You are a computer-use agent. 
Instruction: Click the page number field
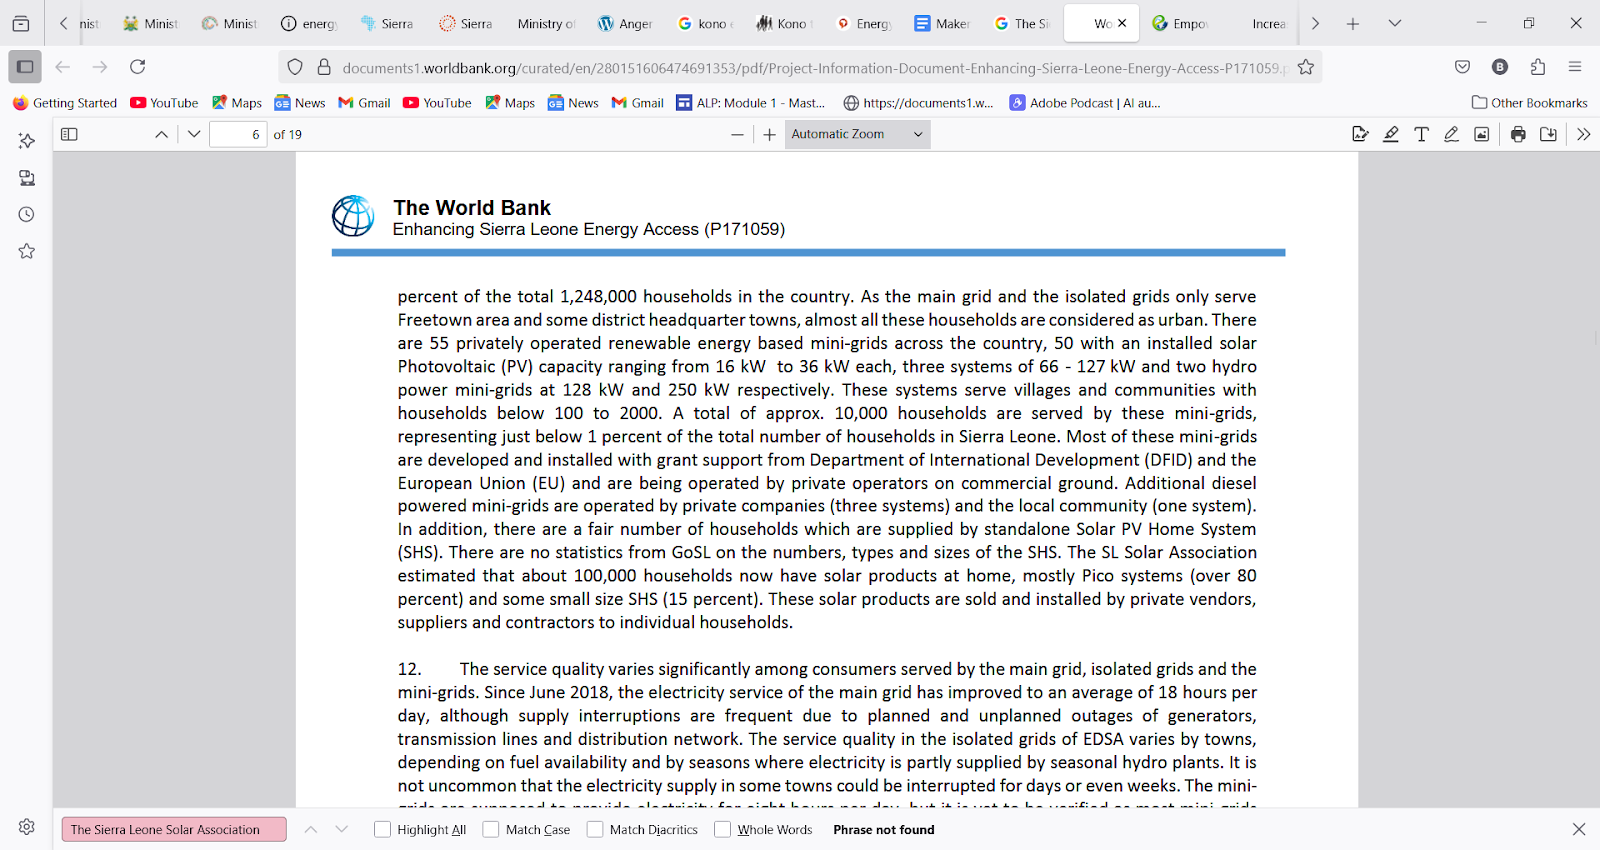point(238,134)
